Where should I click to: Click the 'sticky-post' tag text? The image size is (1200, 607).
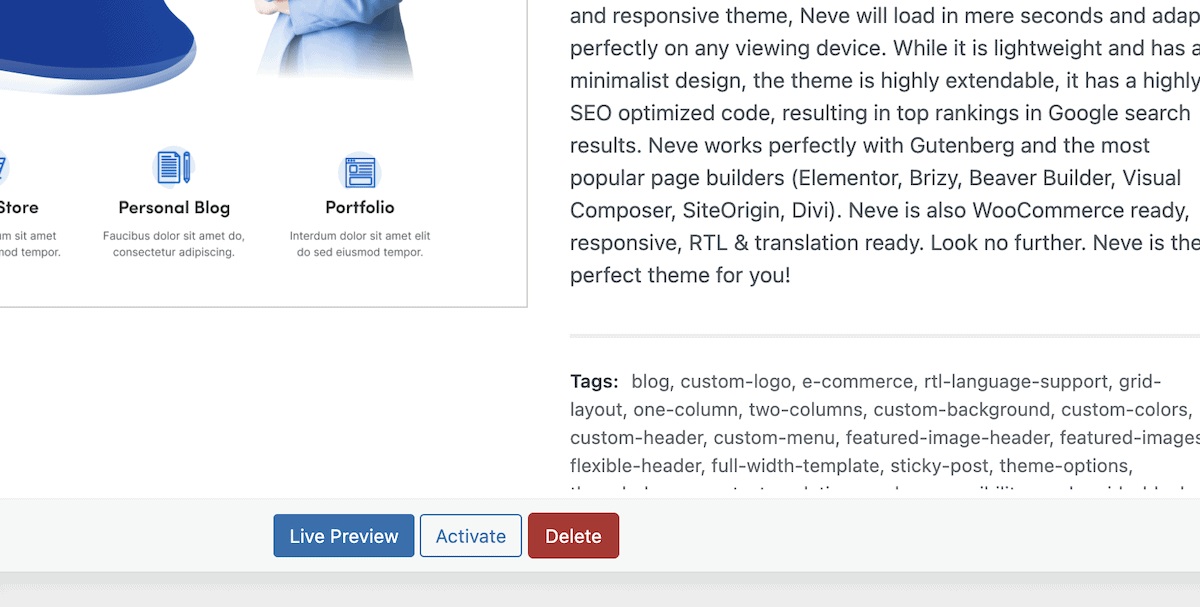tap(939, 465)
